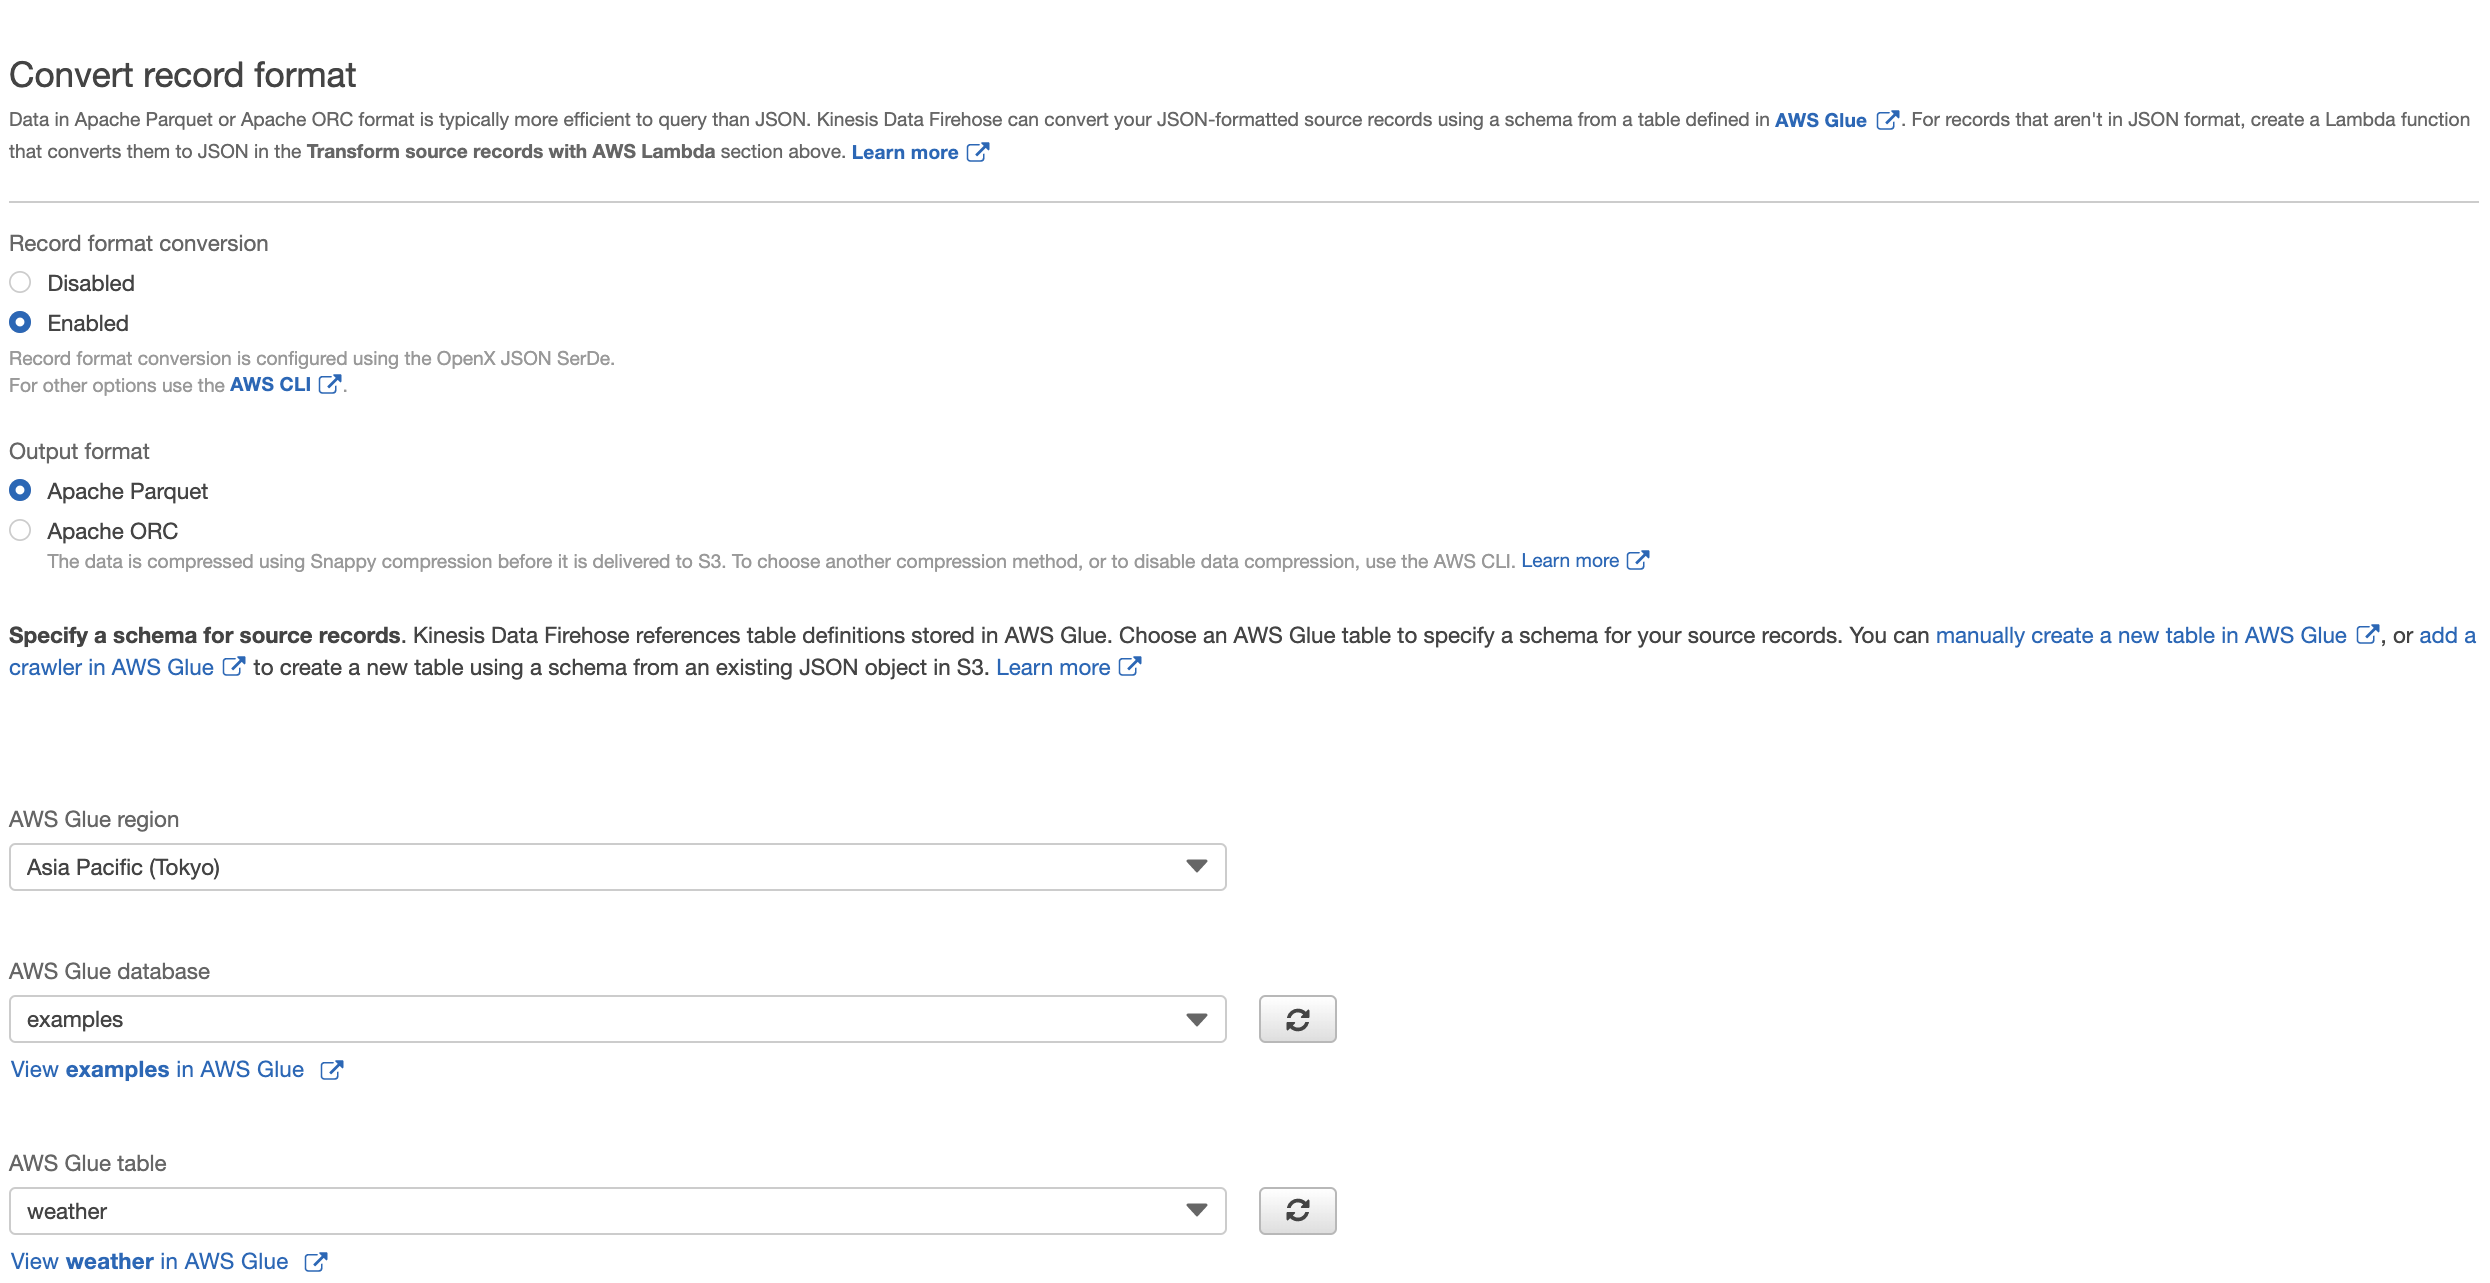This screenshot has height=1283, width=2490.
Task: Click external icon beside View examples link
Action: click(331, 1070)
